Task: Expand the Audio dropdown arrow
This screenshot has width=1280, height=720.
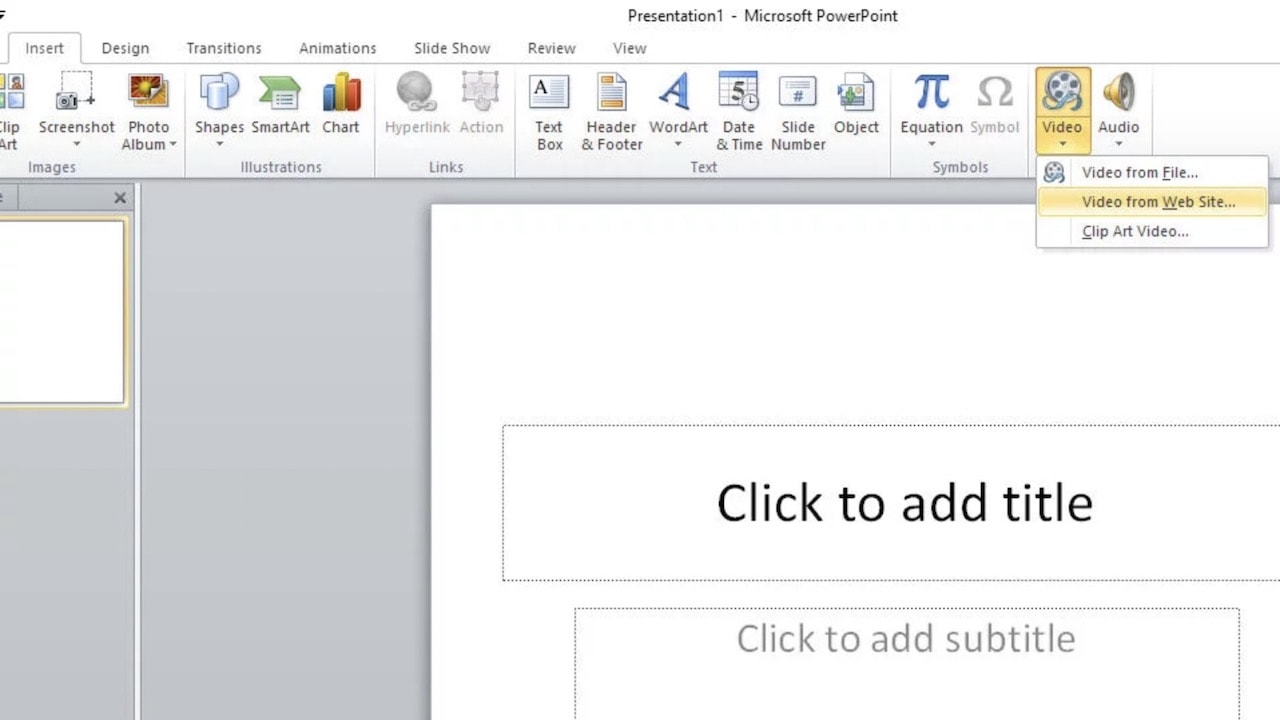Action: pyautogui.click(x=1118, y=145)
